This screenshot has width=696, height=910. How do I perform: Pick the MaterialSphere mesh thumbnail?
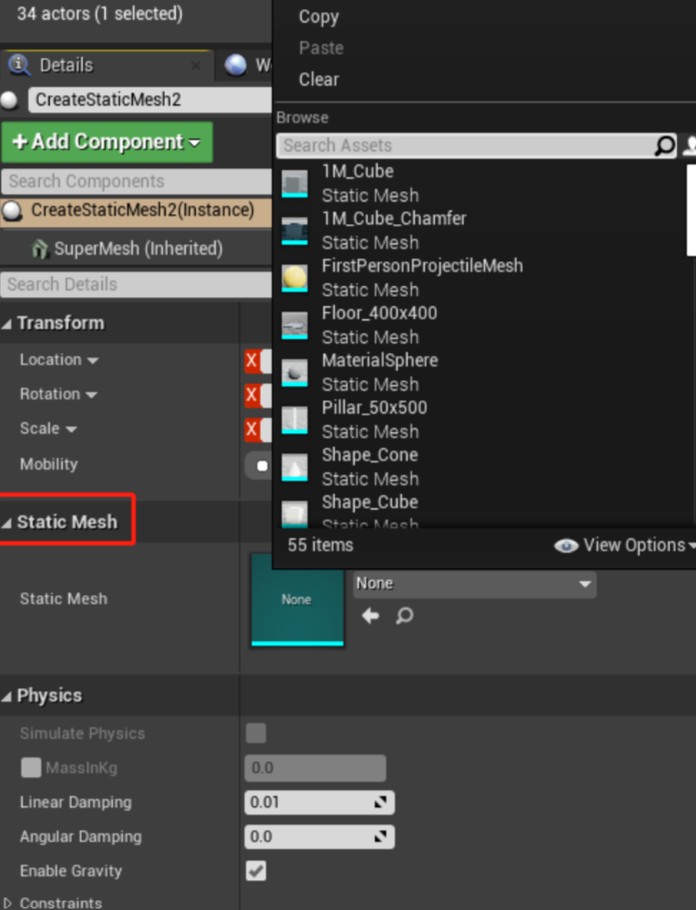(294, 373)
